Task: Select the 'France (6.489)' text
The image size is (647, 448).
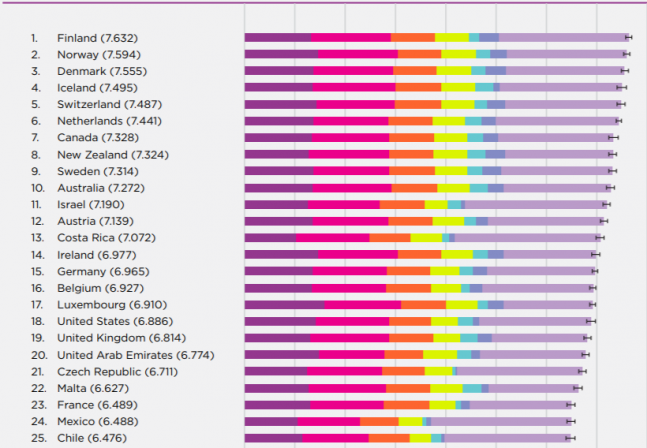Action: click(97, 405)
